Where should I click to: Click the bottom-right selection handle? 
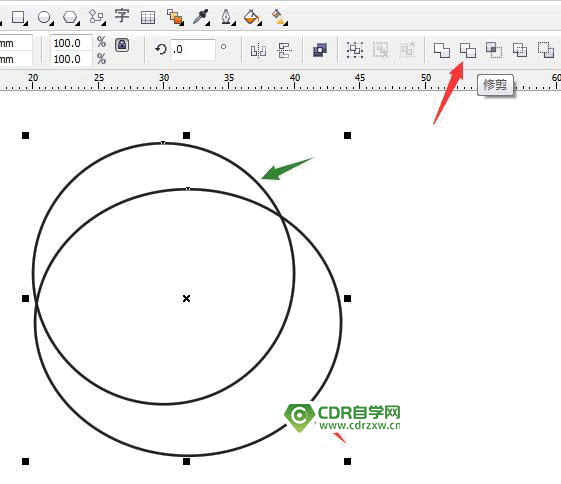click(x=347, y=461)
